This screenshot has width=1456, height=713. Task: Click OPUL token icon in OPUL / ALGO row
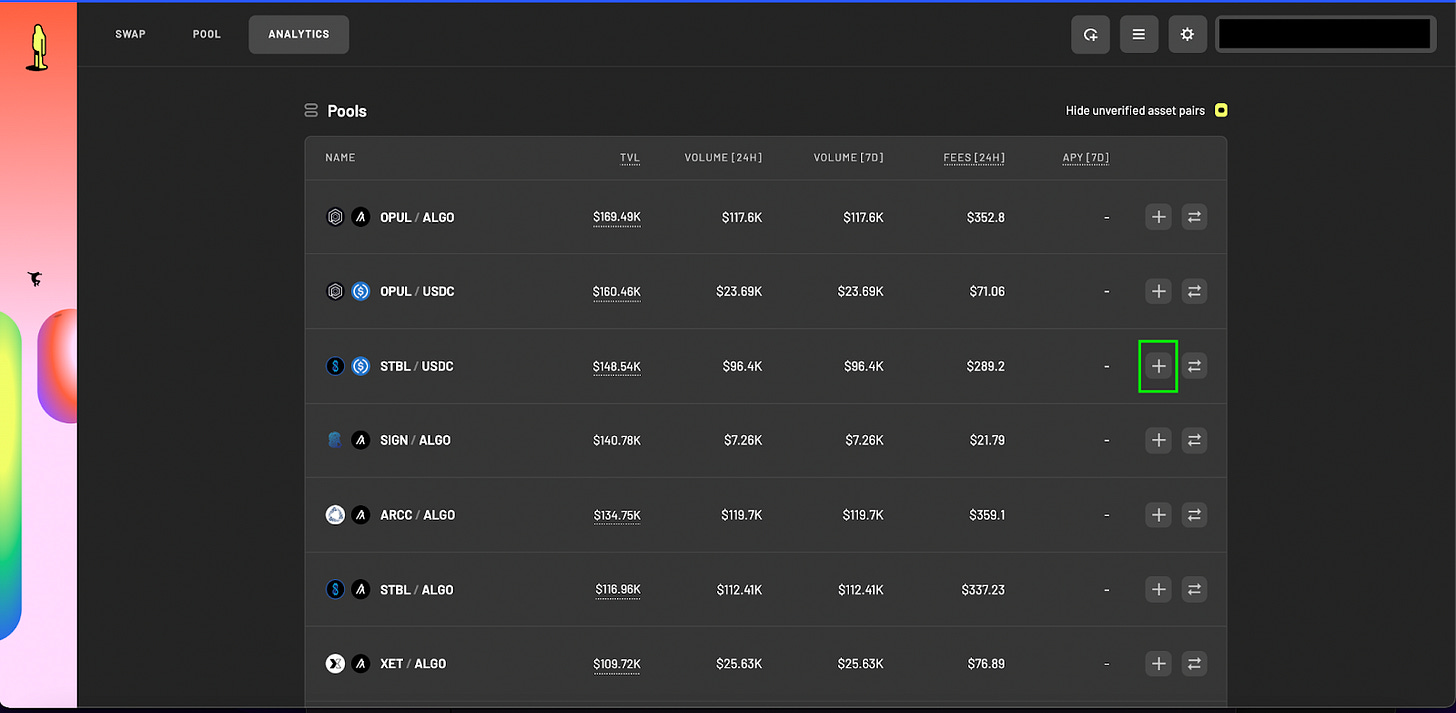coord(335,217)
